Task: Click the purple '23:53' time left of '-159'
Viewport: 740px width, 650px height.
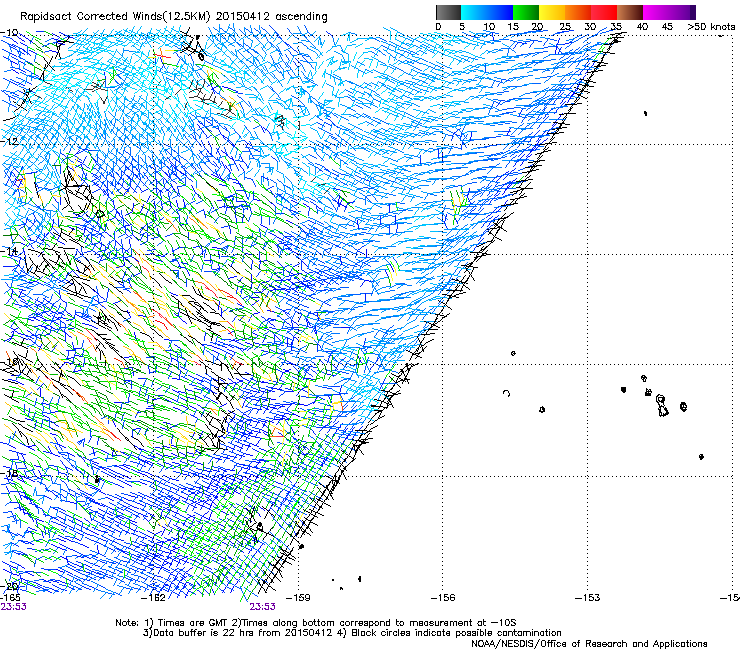Action: [262, 607]
